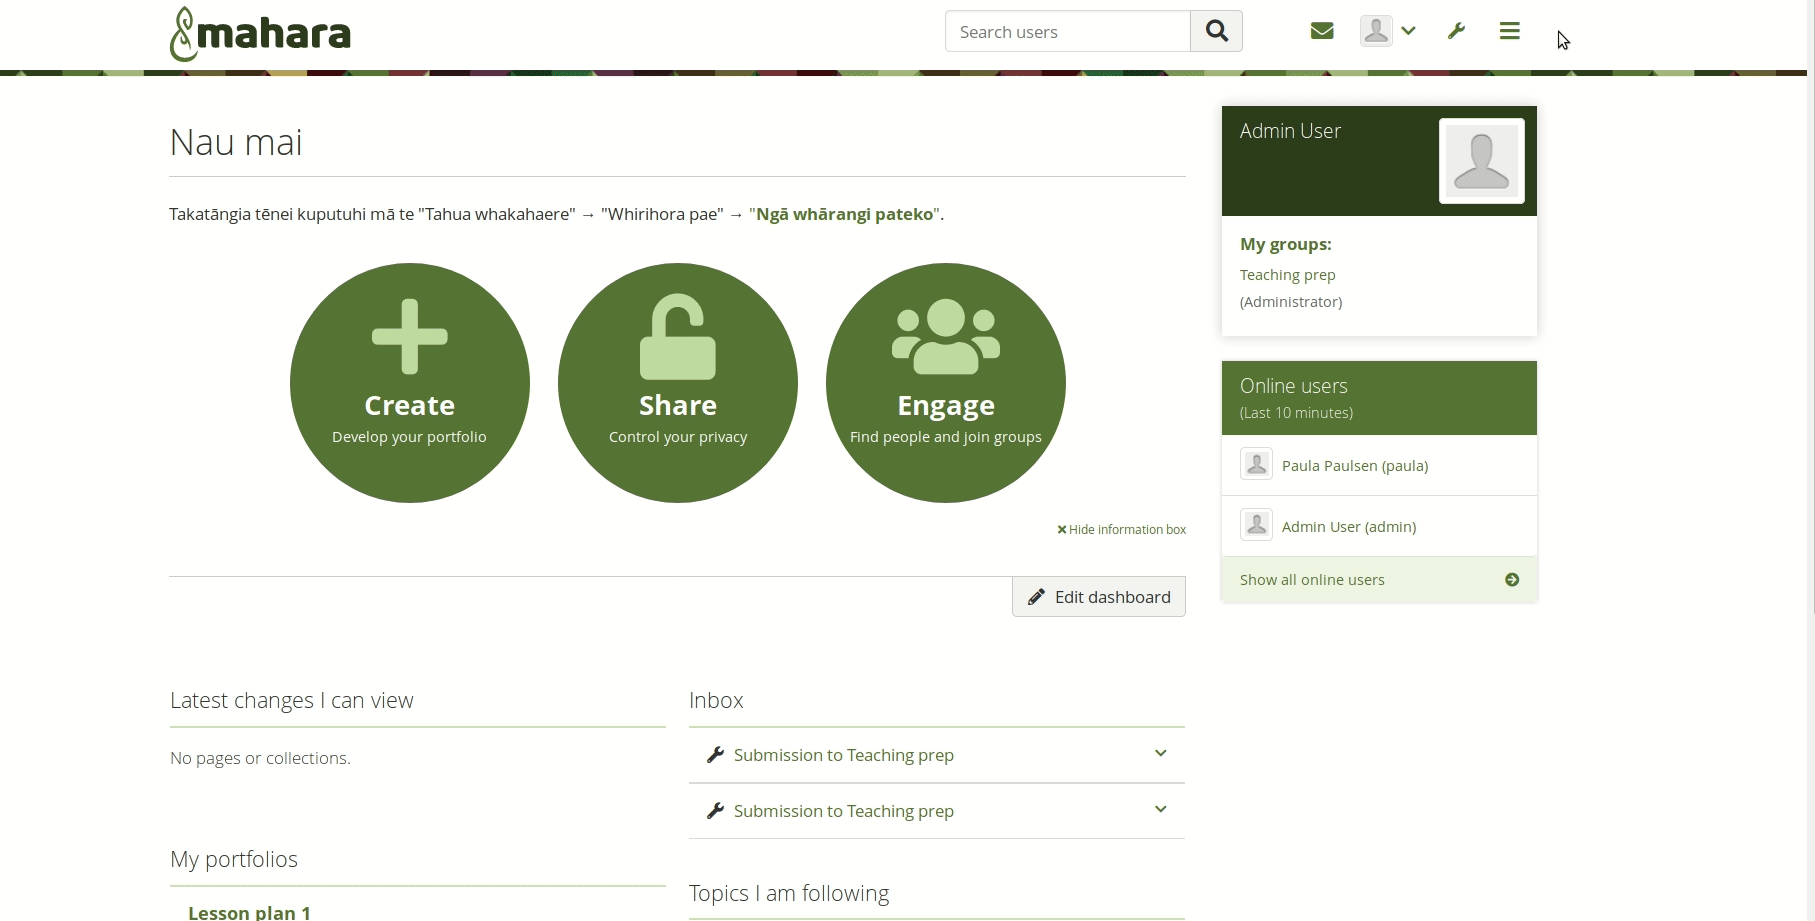Viewport: 1815px width, 921px height.
Task: Open the Teaching prep group link
Action: pyautogui.click(x=1287, y=275)
